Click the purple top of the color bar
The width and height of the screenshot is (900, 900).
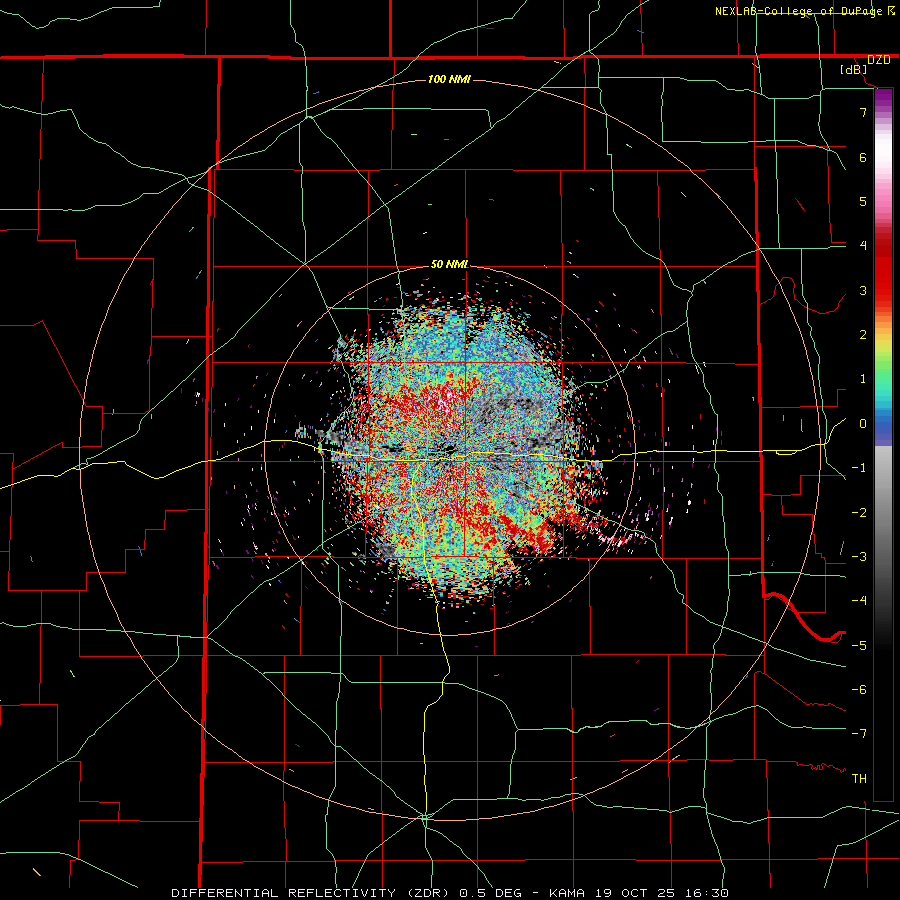click(883, 98)
